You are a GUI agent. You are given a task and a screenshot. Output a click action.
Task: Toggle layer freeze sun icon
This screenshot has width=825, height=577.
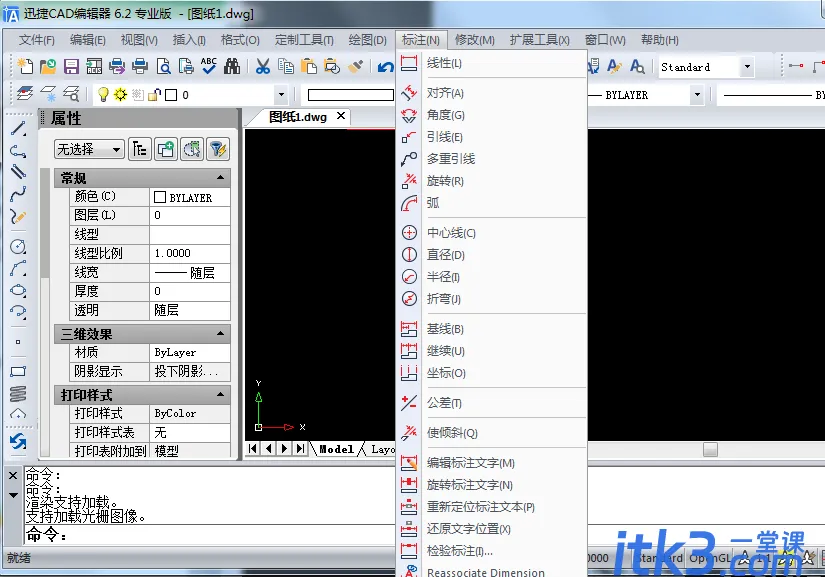120,95
